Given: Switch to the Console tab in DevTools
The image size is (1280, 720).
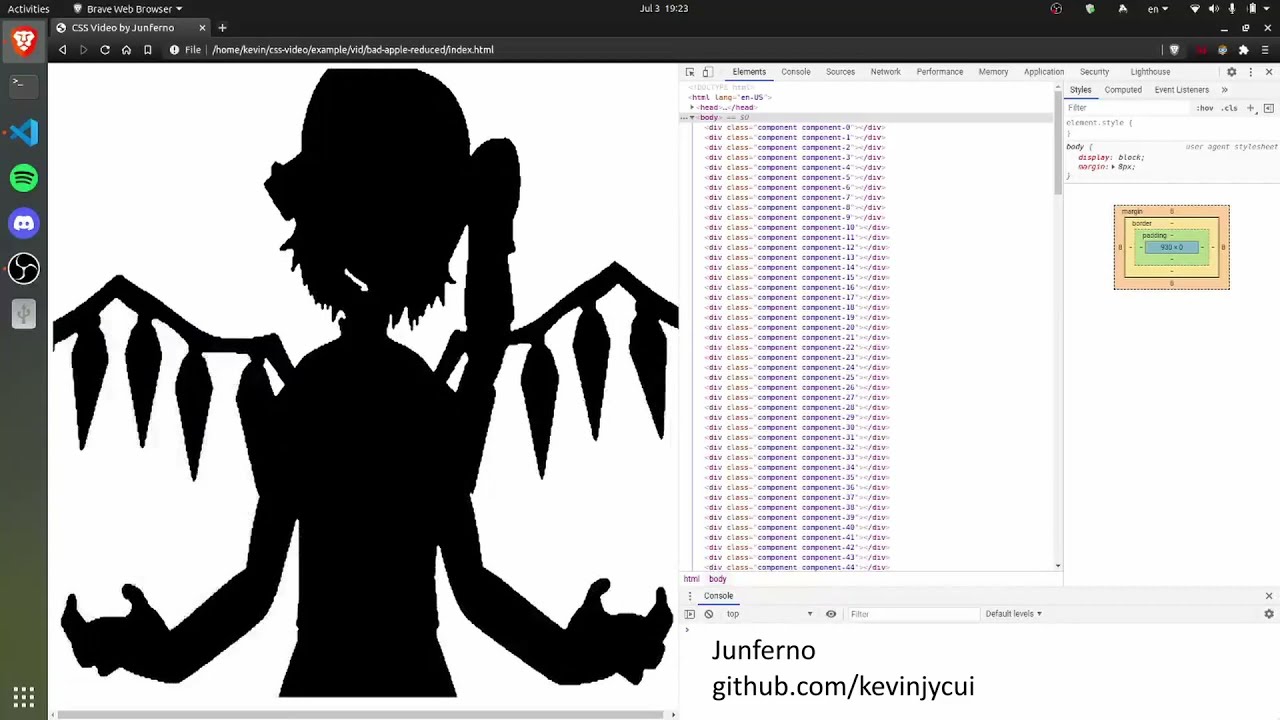Looking at the screenshot, I should [796, 72].
